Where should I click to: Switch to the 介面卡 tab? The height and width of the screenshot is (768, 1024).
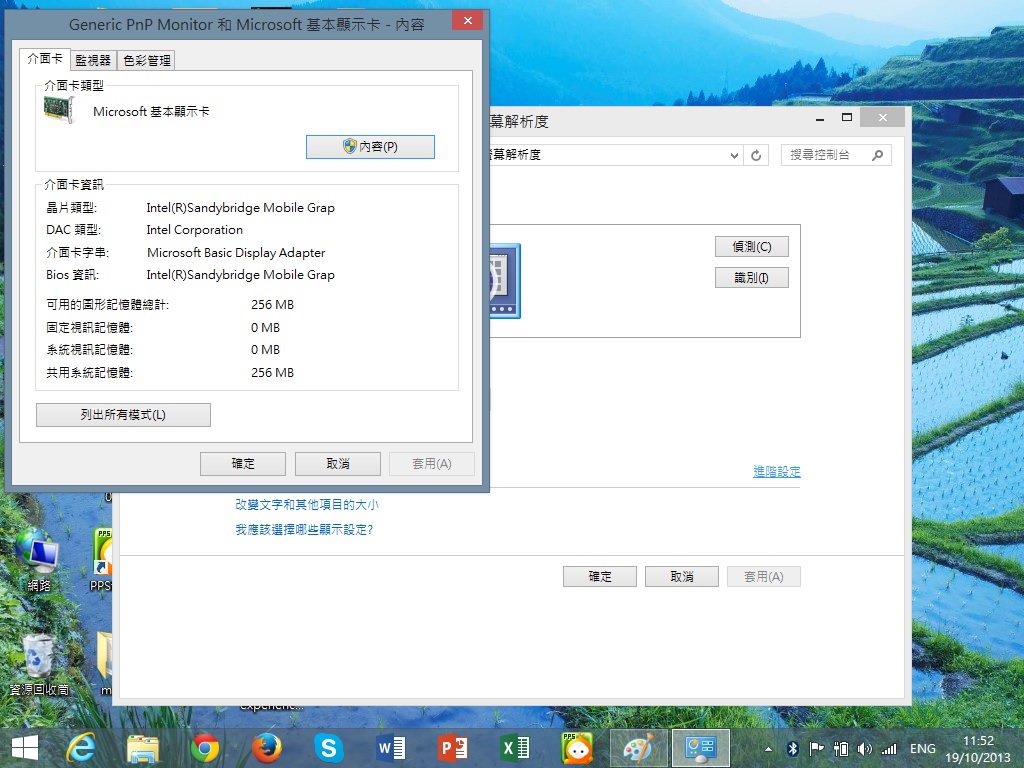click(x=44, y=59)
